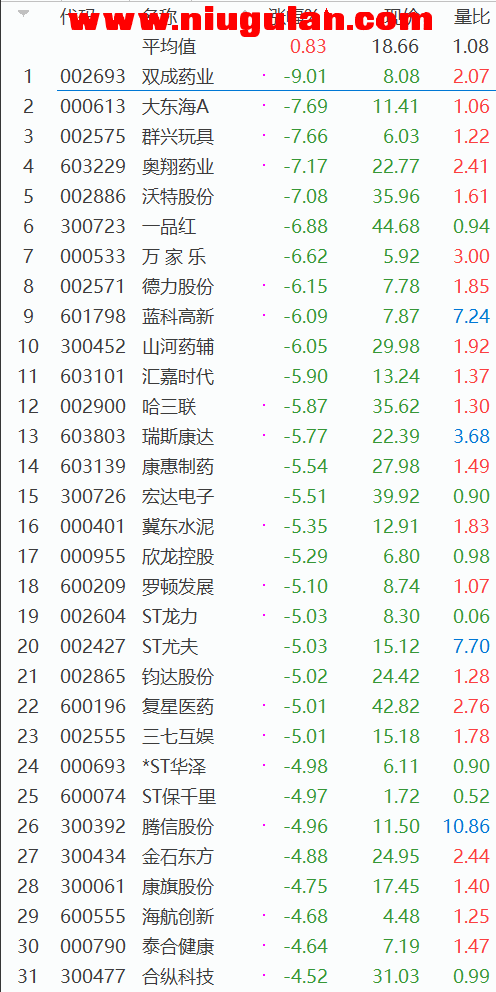Click stock code 002693
Screen dimensions: 496x992
93,77
